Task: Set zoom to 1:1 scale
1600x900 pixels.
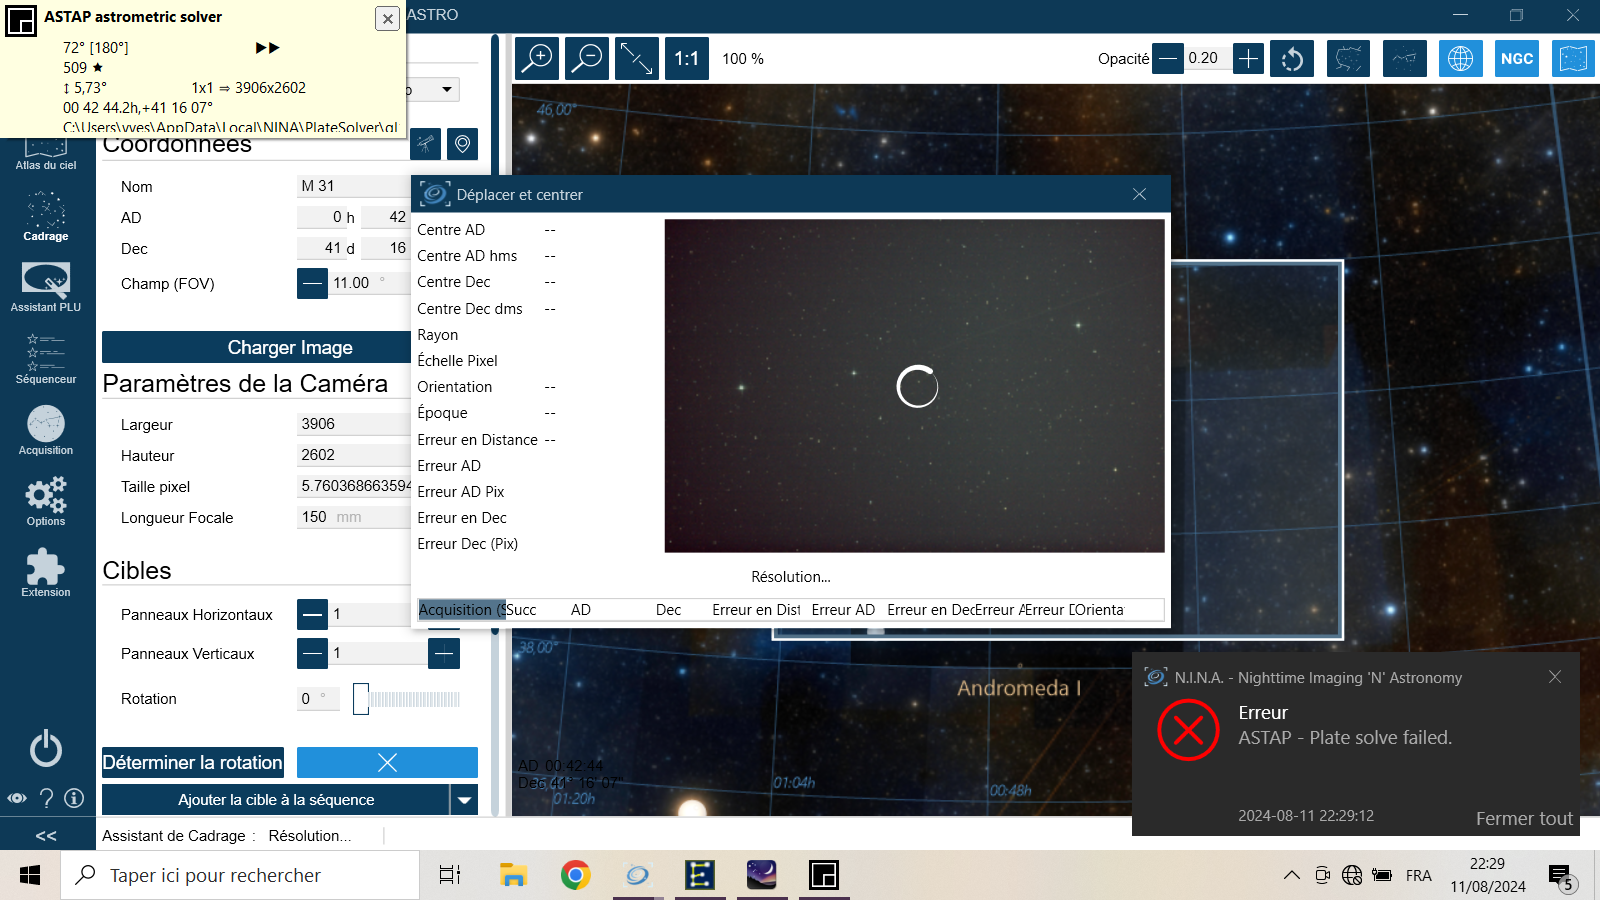Action: pyautogui.click(x=687, y=58)
